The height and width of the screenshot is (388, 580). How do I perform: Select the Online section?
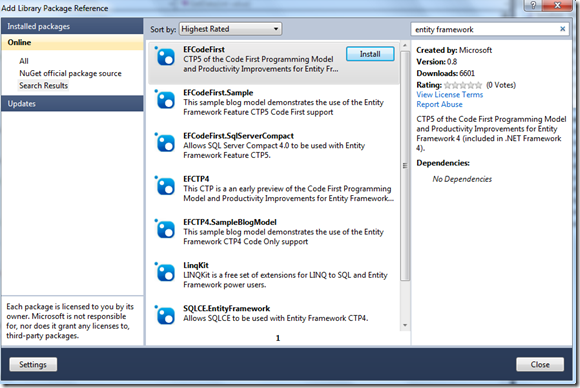[x=72, y=43]
